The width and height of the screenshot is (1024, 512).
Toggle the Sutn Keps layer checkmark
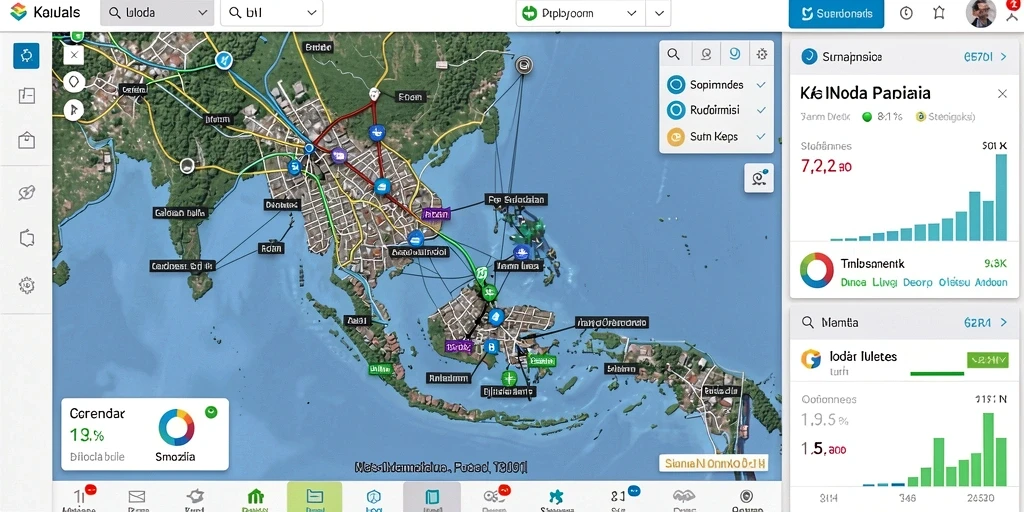coord(760,136)
